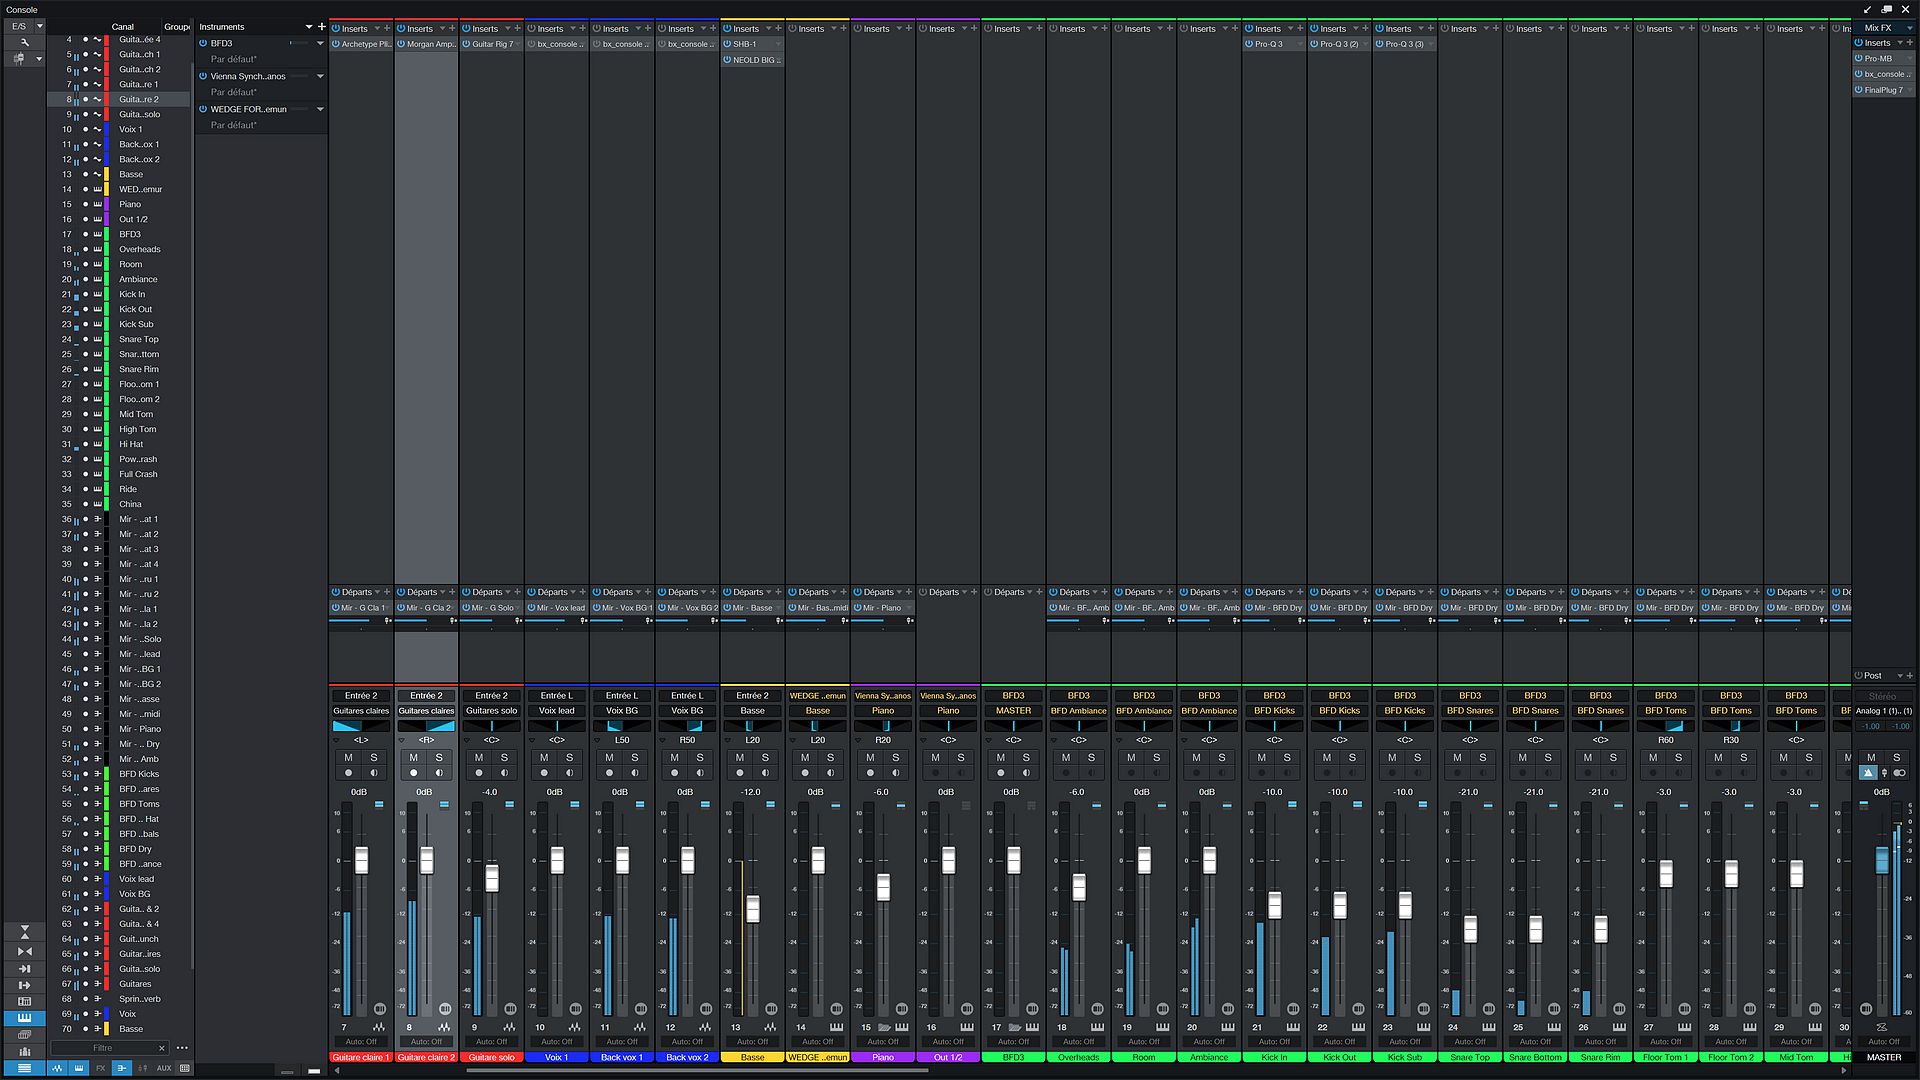Screen dimensions: 1920x1080
Task: Select the piano keyboard icon in the left sidebar
Action: coord(25,1018)
